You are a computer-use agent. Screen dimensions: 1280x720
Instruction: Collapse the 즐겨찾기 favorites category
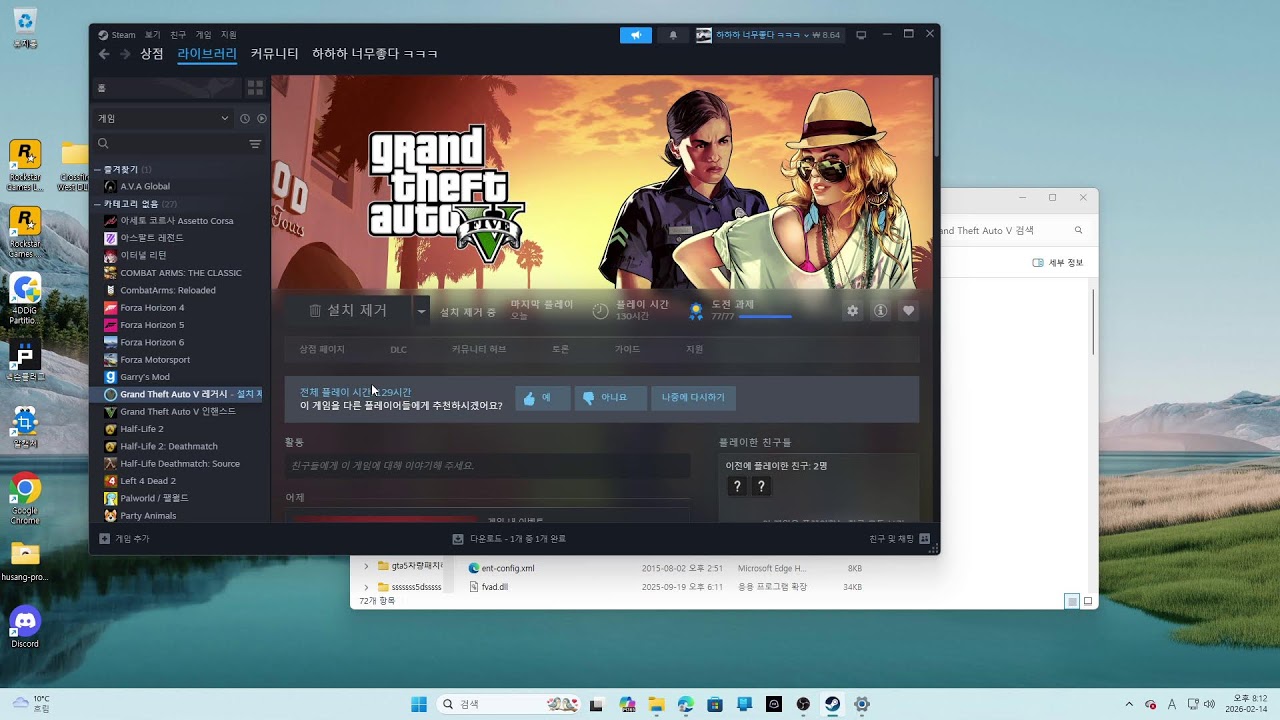(98, 170)
